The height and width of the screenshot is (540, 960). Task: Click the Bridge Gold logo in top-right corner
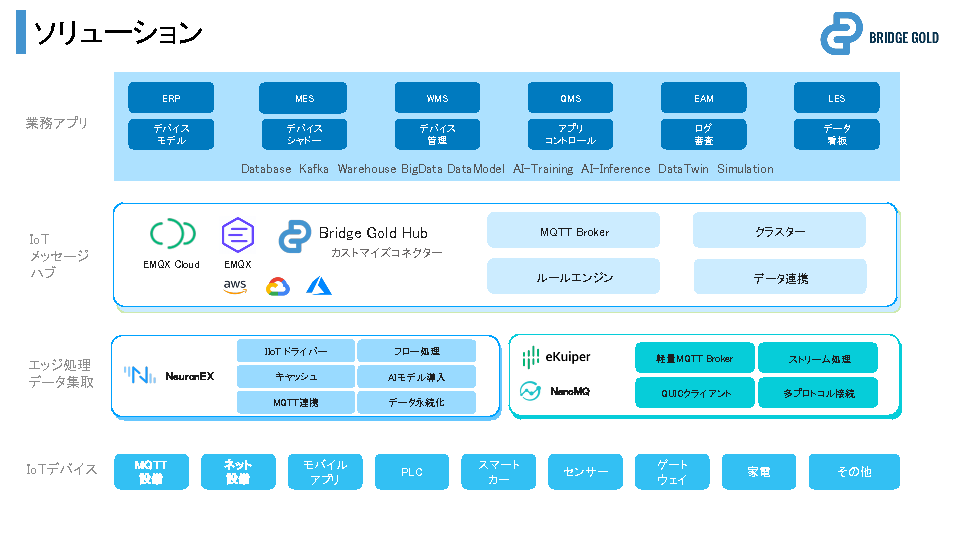coord(841,34)
